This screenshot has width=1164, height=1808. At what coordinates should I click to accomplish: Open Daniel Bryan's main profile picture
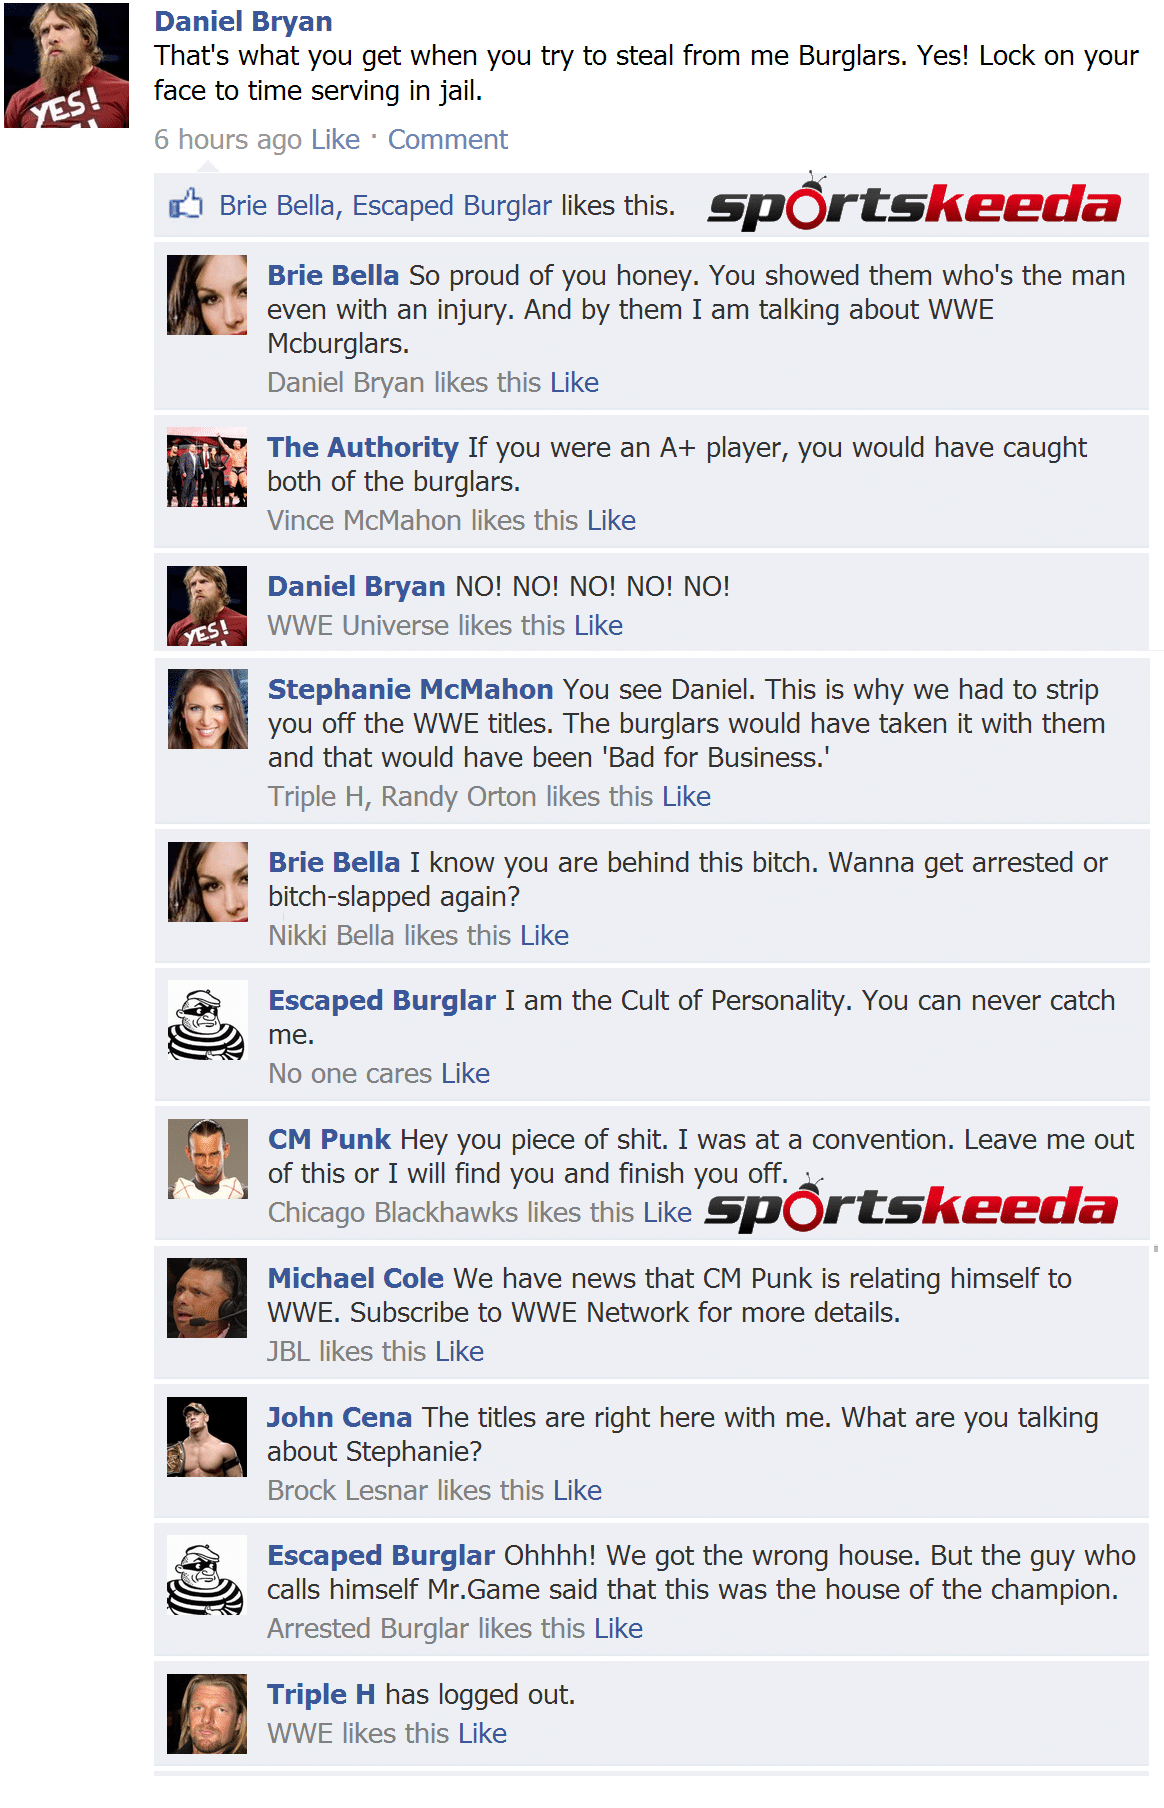coord(66,65)
